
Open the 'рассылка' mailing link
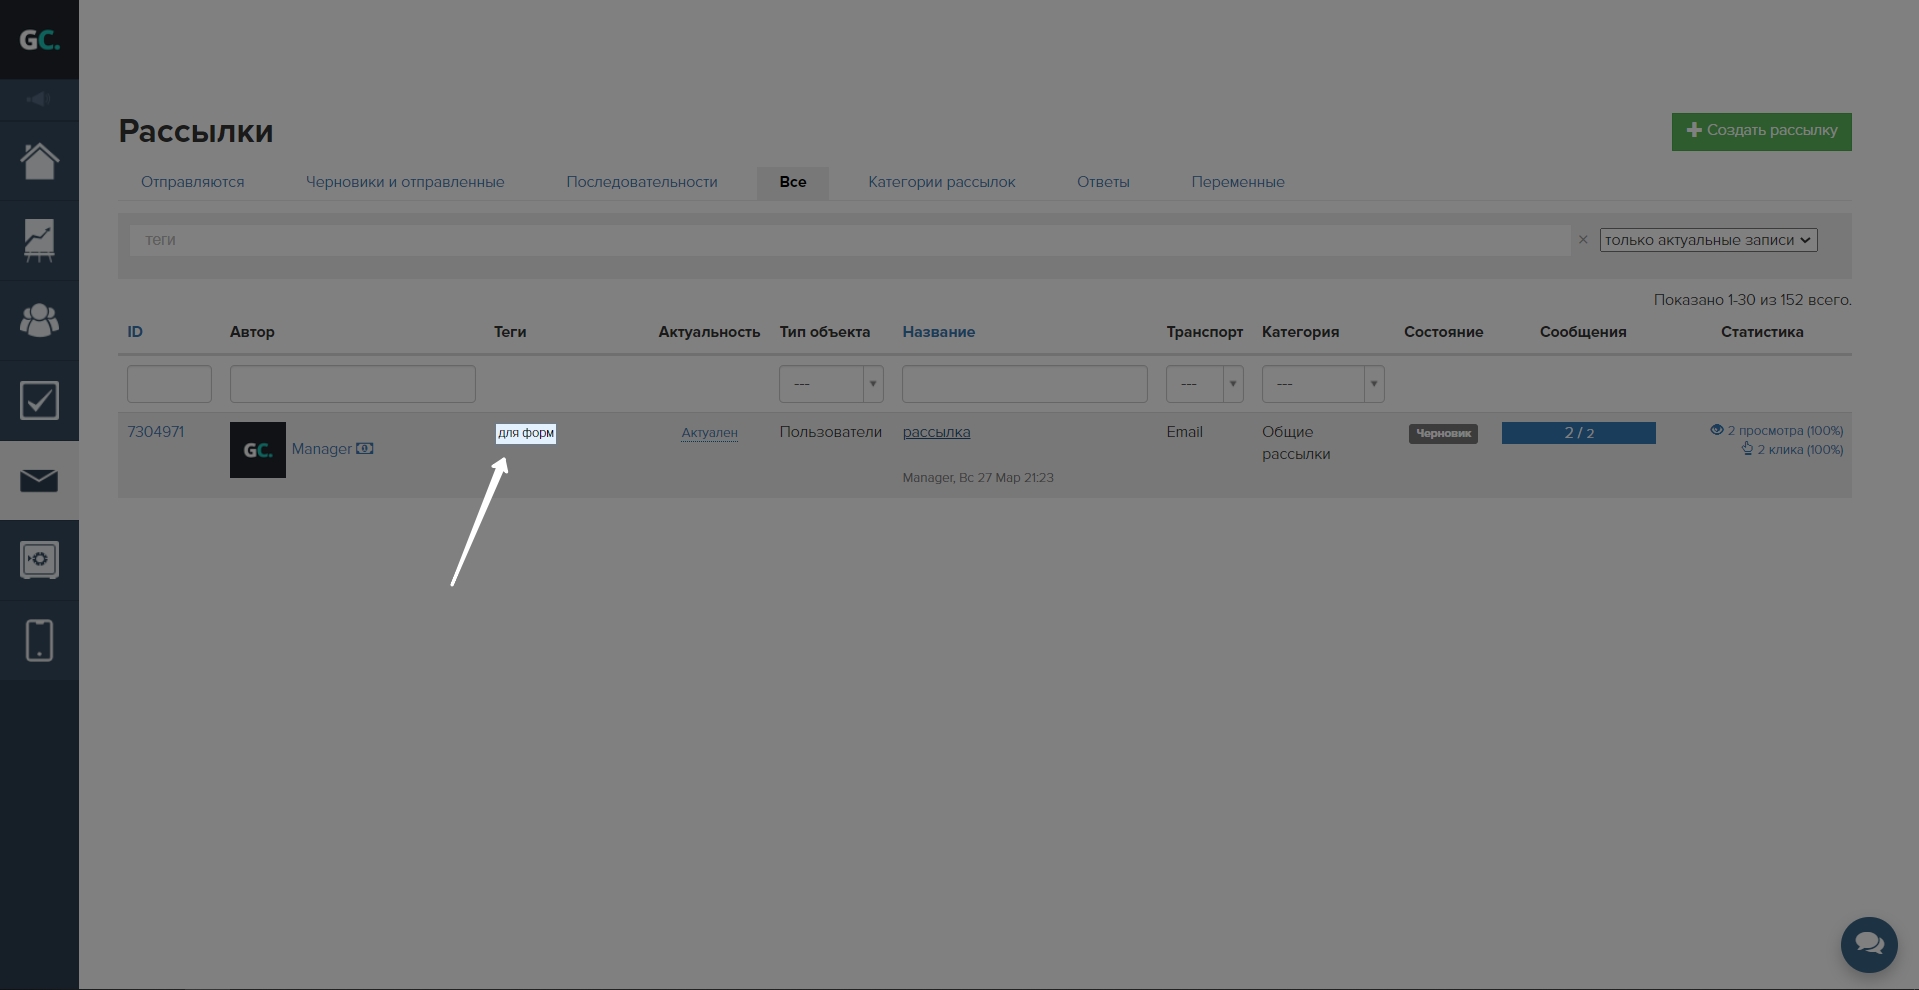[936, 432]
